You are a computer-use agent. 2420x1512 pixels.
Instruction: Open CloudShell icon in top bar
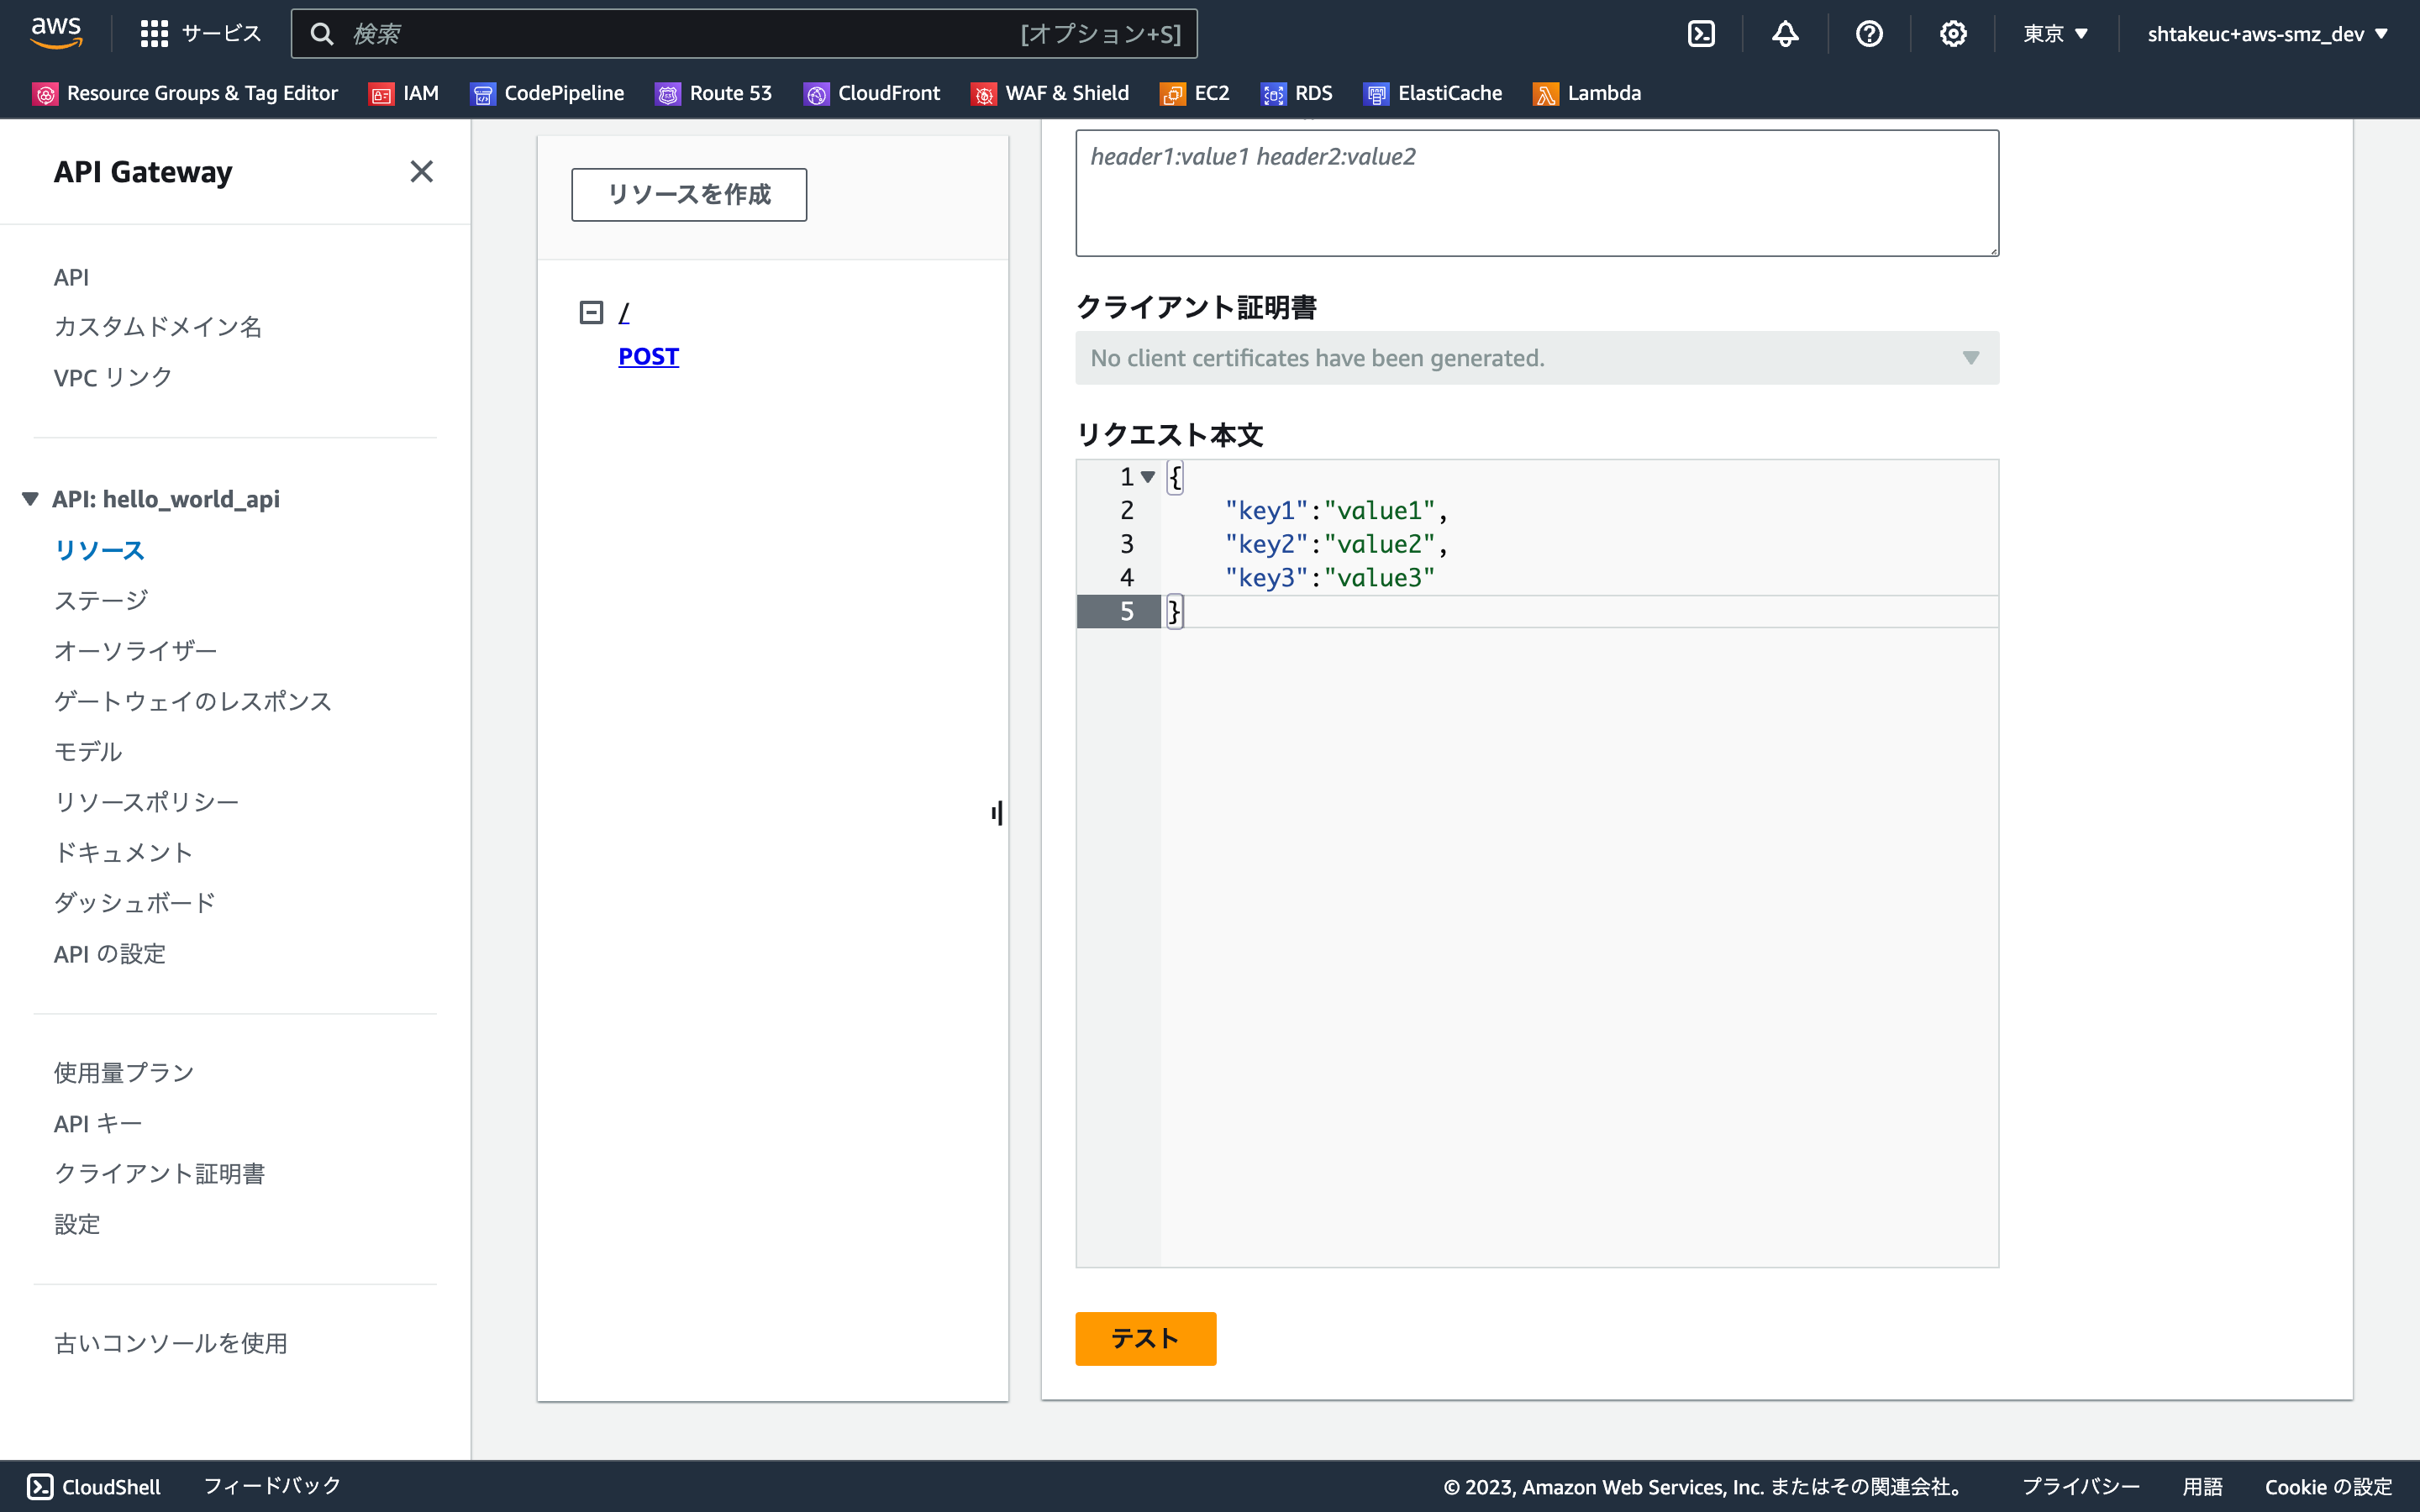[1701, 34]
